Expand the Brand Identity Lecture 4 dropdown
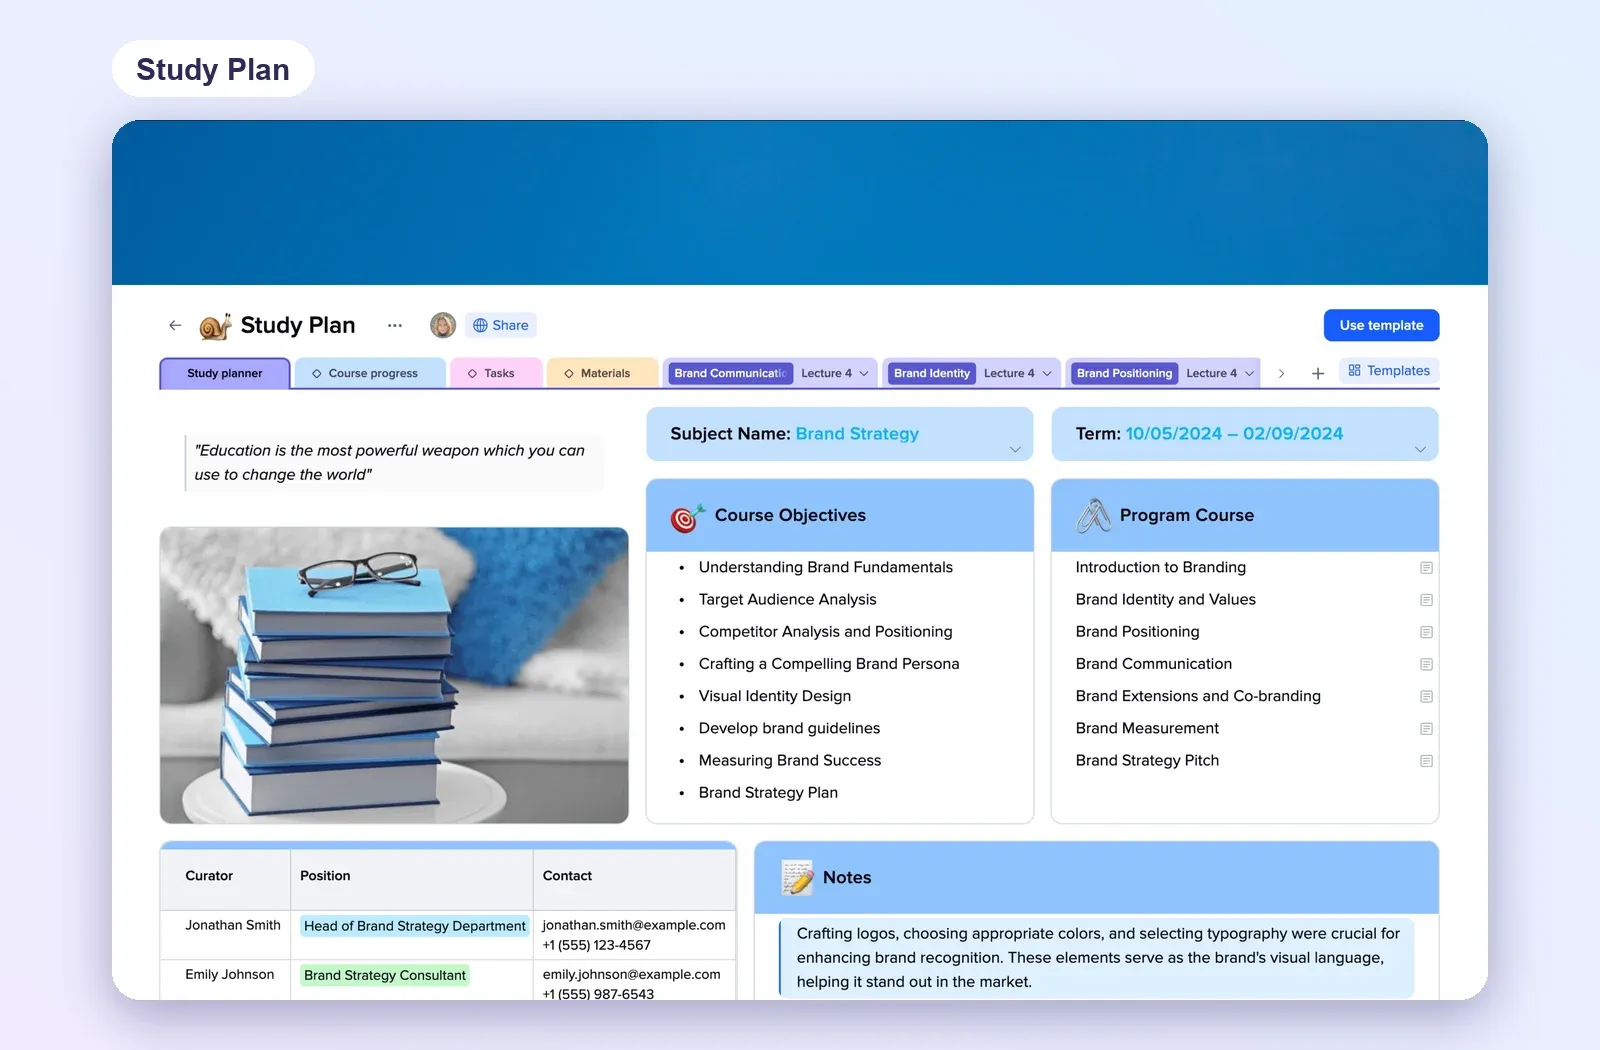The image size is (1600, 1050). (x=1047, y=373)
